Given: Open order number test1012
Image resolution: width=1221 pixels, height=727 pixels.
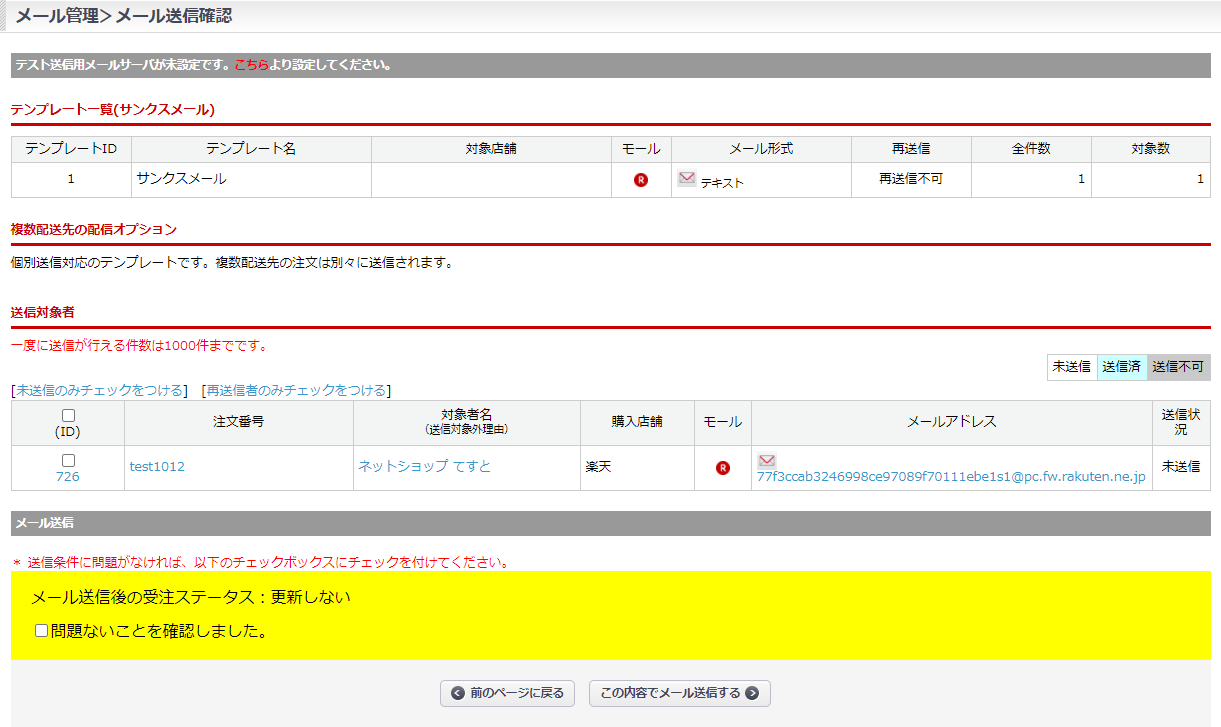Looking at the screenshot, I should click(x=157, y=467).
